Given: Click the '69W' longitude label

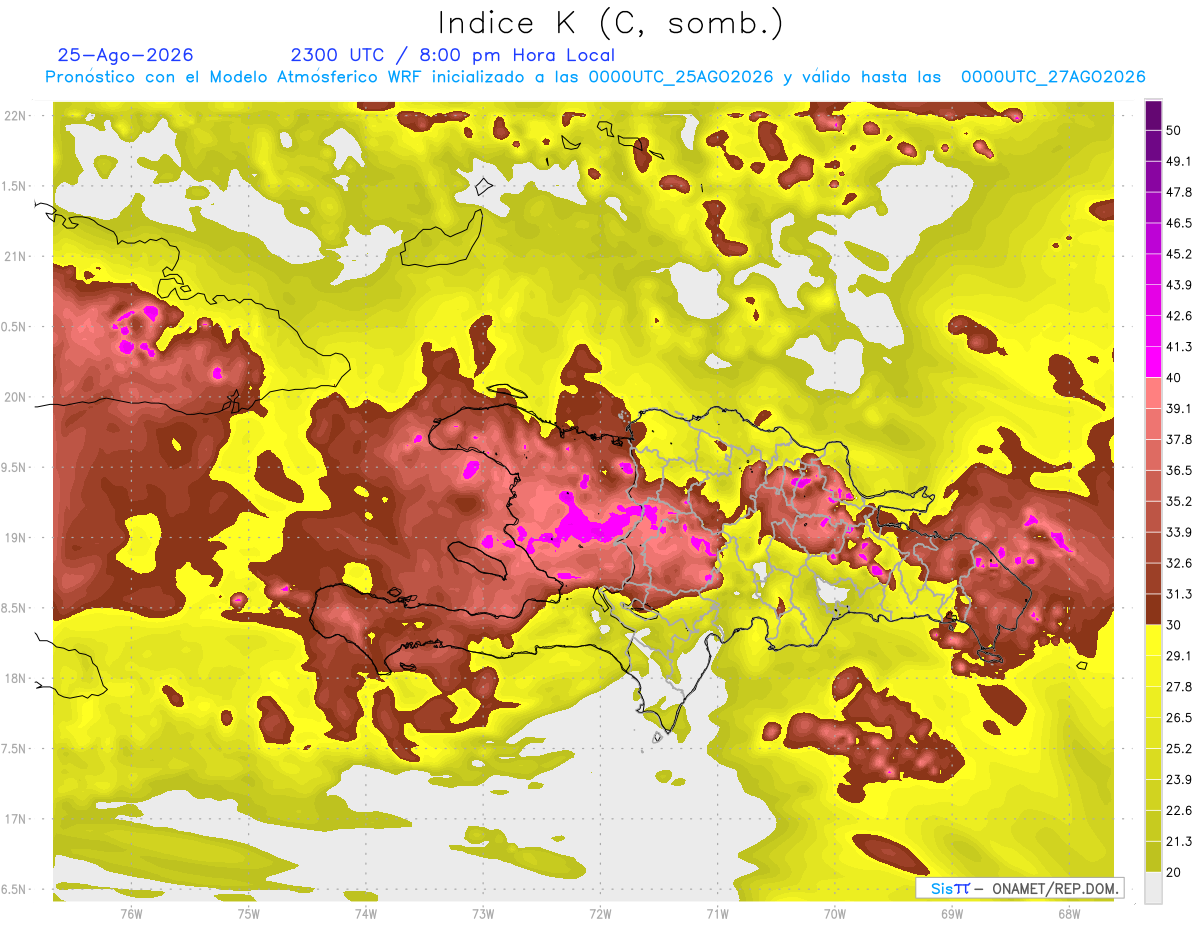Looking at the screenshot, I should 952,913.
